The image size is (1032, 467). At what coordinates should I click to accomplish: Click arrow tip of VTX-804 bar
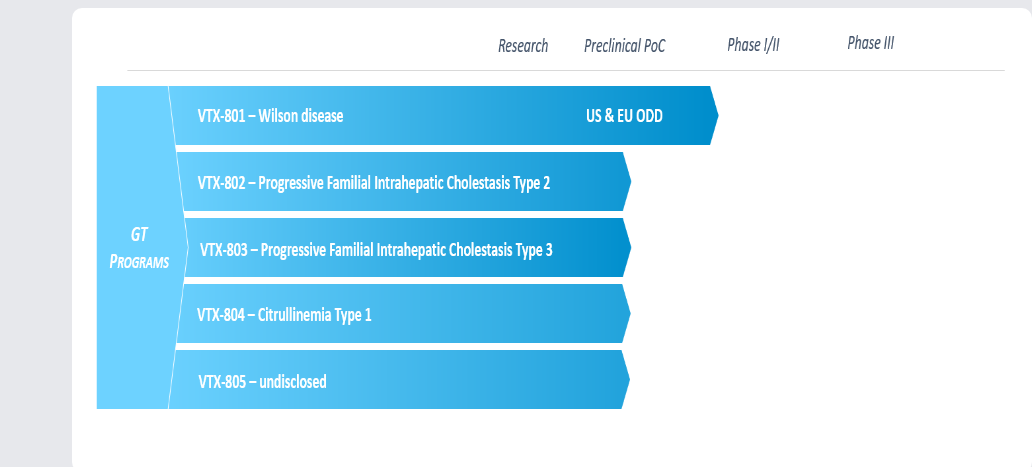(627, 313)
